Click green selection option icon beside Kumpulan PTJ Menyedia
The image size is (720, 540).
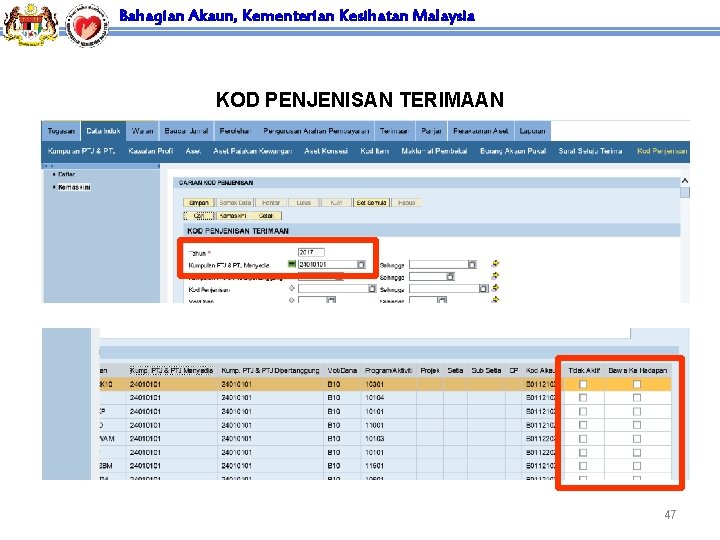click(292, 264)
